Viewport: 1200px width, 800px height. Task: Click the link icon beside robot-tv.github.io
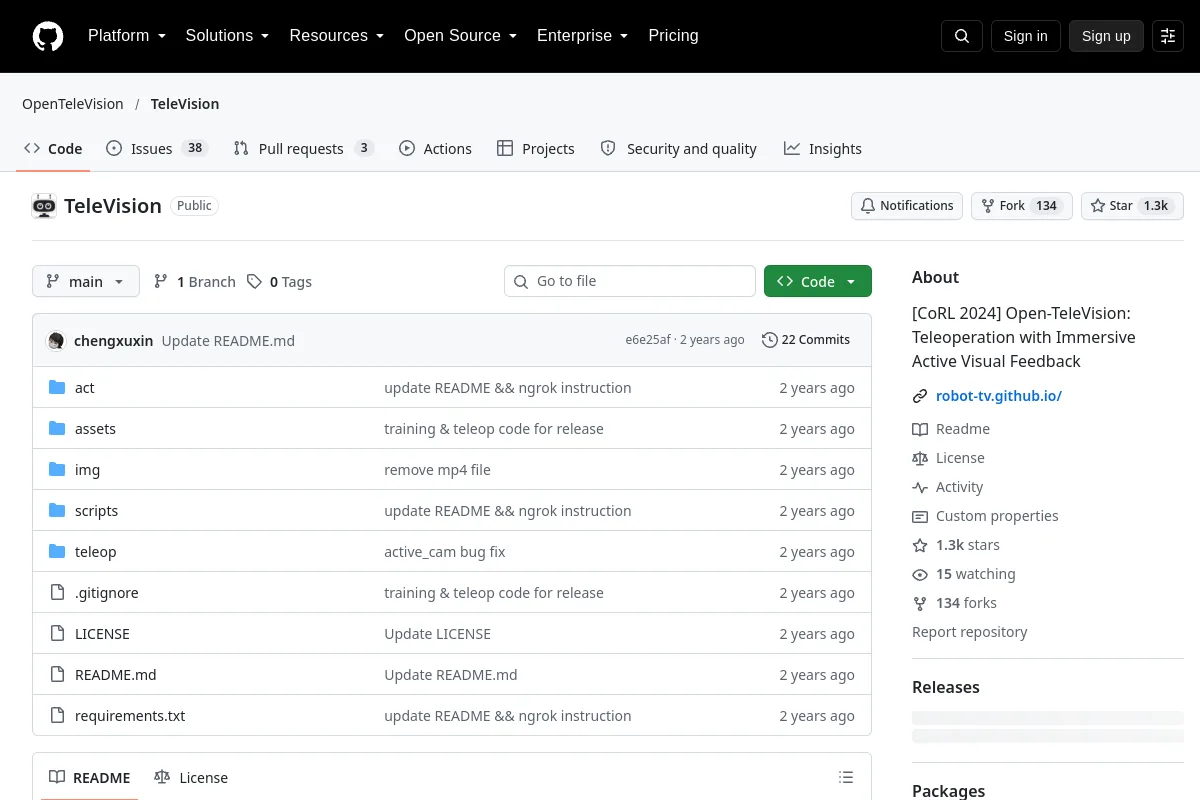920,396
